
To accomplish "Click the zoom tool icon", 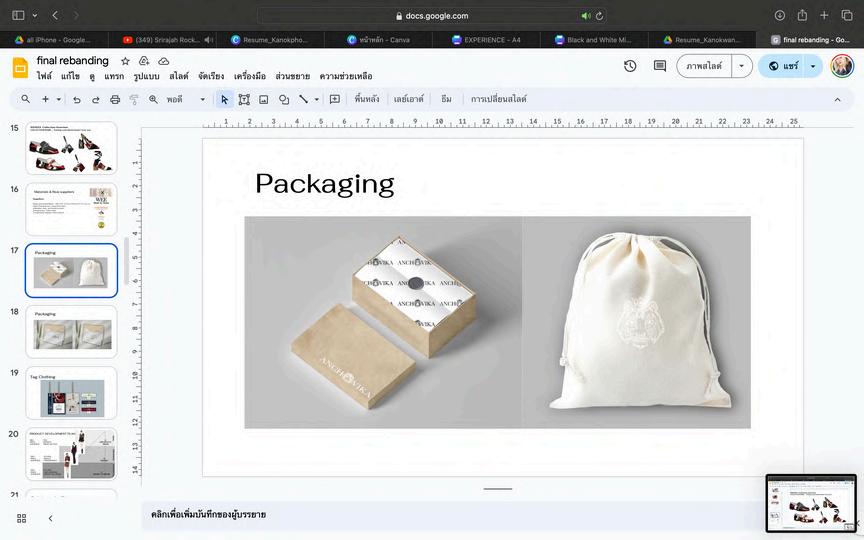I will click(153, 100).
